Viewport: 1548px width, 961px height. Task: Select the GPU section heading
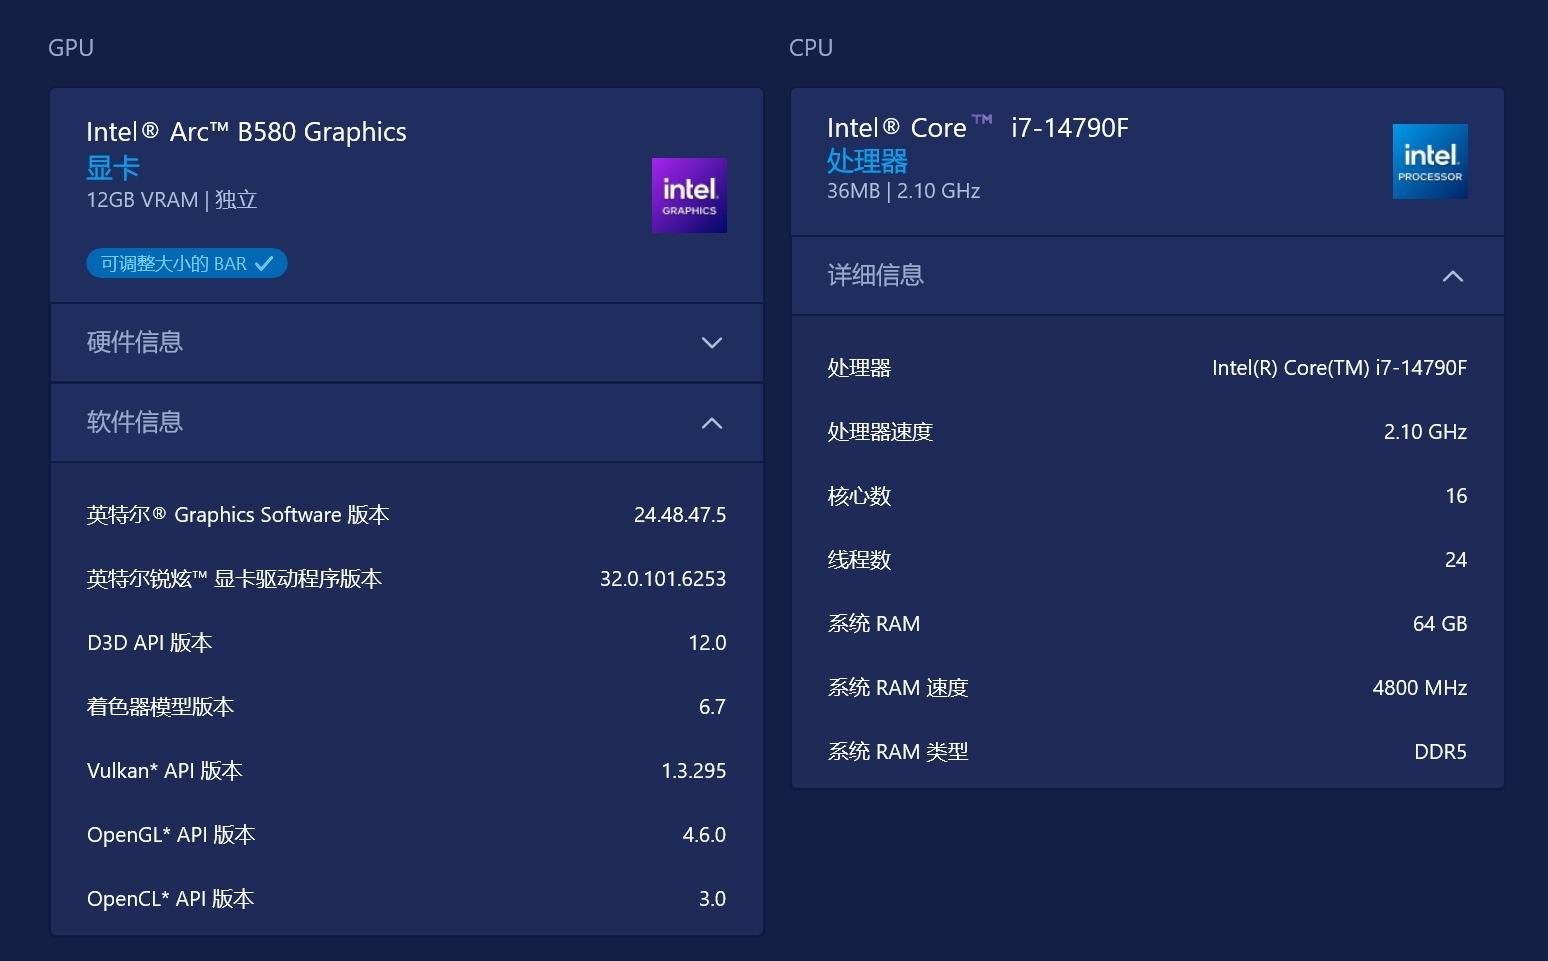71,48
